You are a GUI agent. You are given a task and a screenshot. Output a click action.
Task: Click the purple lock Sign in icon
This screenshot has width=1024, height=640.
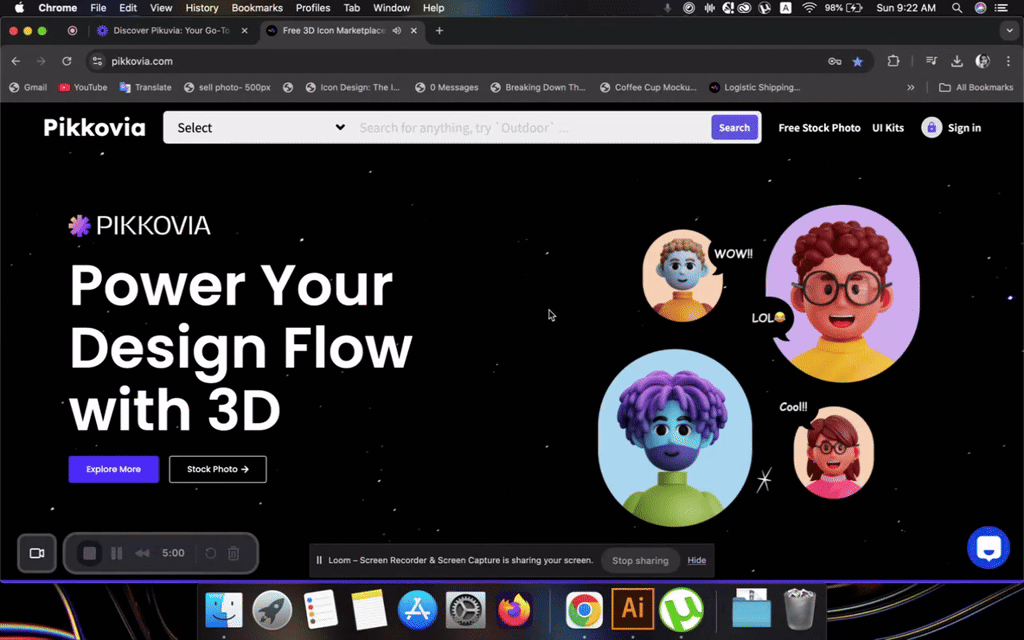[x=931, y=128]
